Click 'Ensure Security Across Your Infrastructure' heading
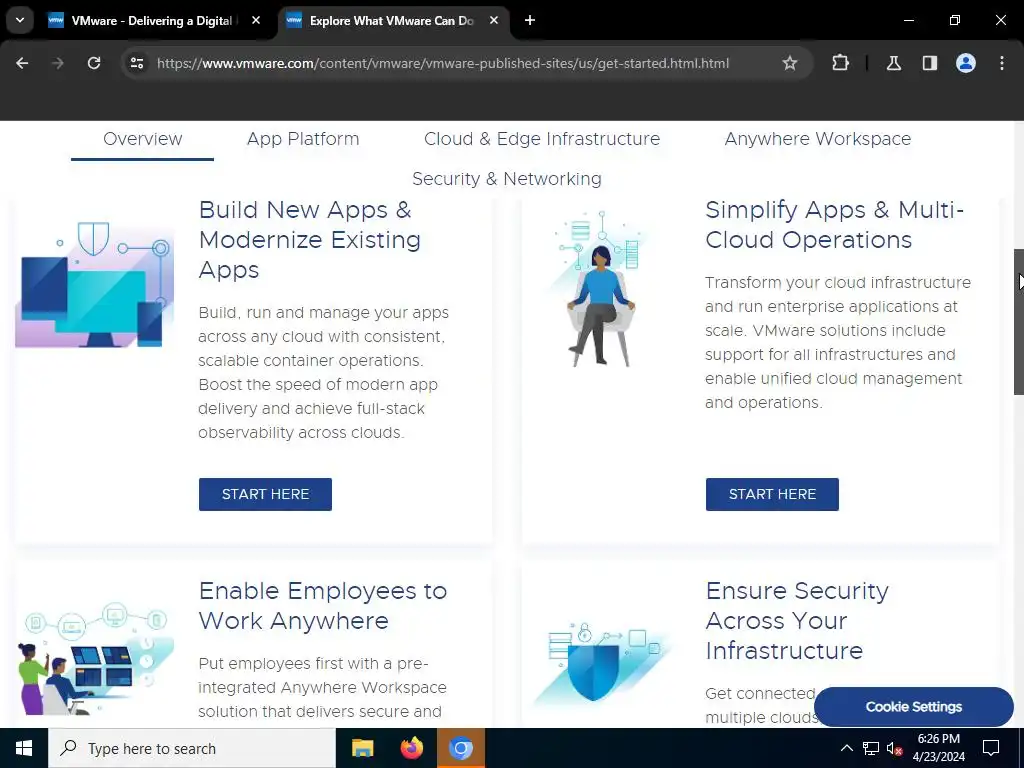This screenshot has height=768, width=1024. 797,620
